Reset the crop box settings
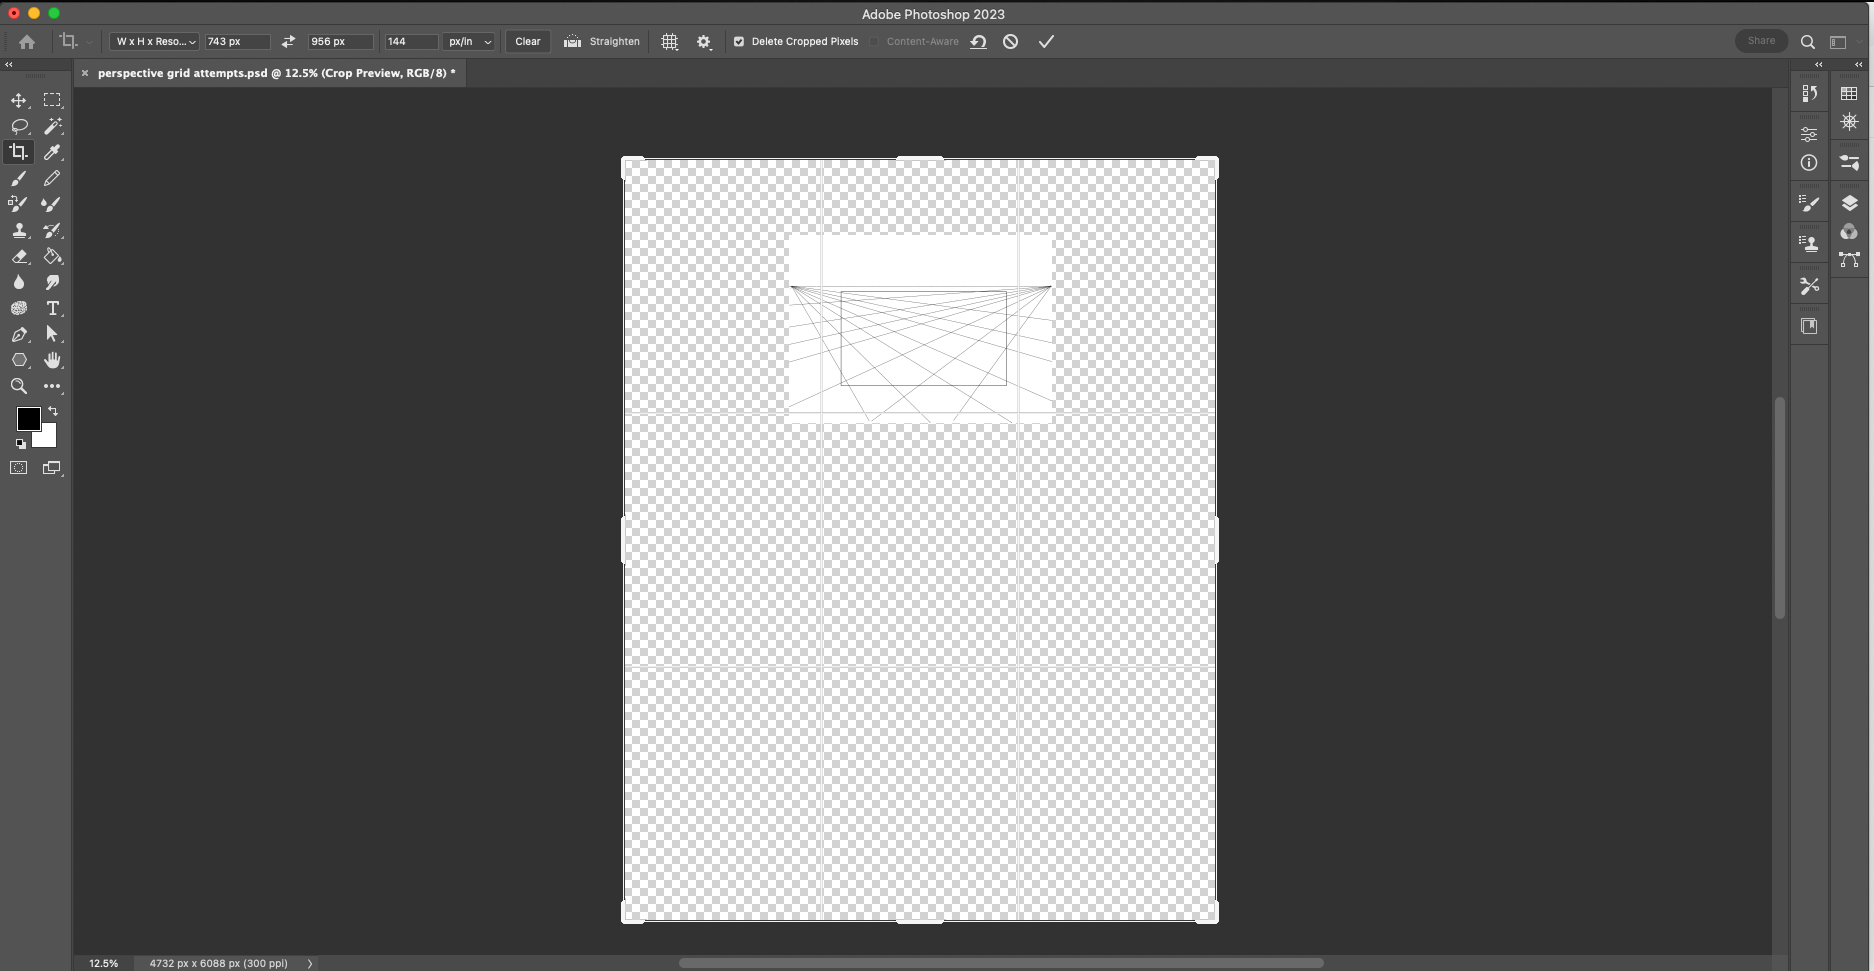The image size is (1874, 971). click(978, 42)
